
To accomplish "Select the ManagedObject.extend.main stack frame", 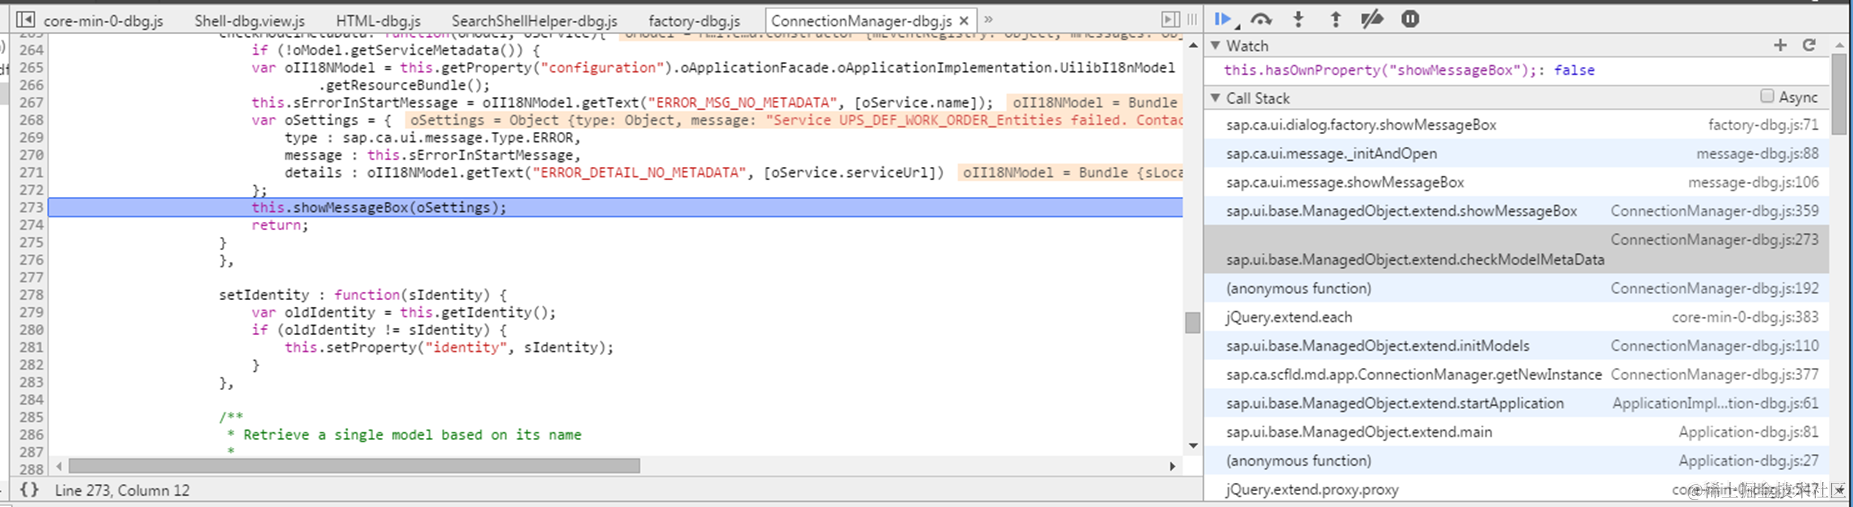I will click(x=1517, y=432).
